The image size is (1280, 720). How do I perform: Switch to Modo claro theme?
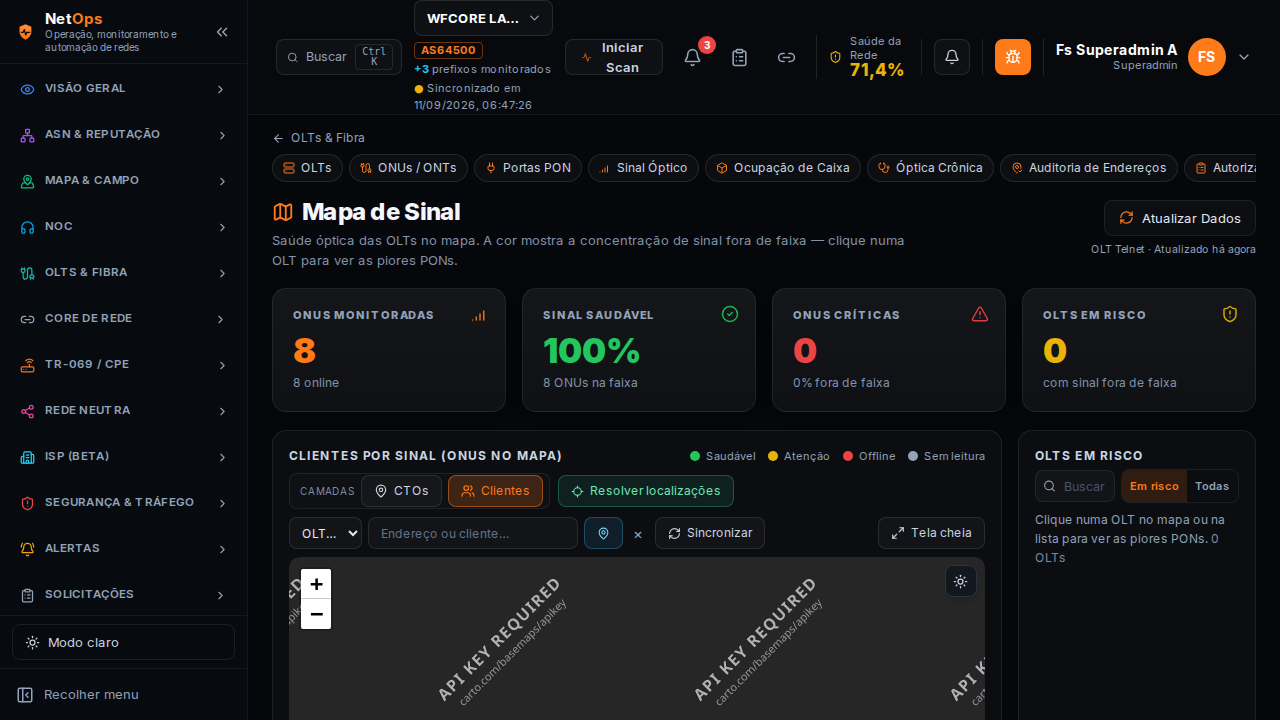123,642
